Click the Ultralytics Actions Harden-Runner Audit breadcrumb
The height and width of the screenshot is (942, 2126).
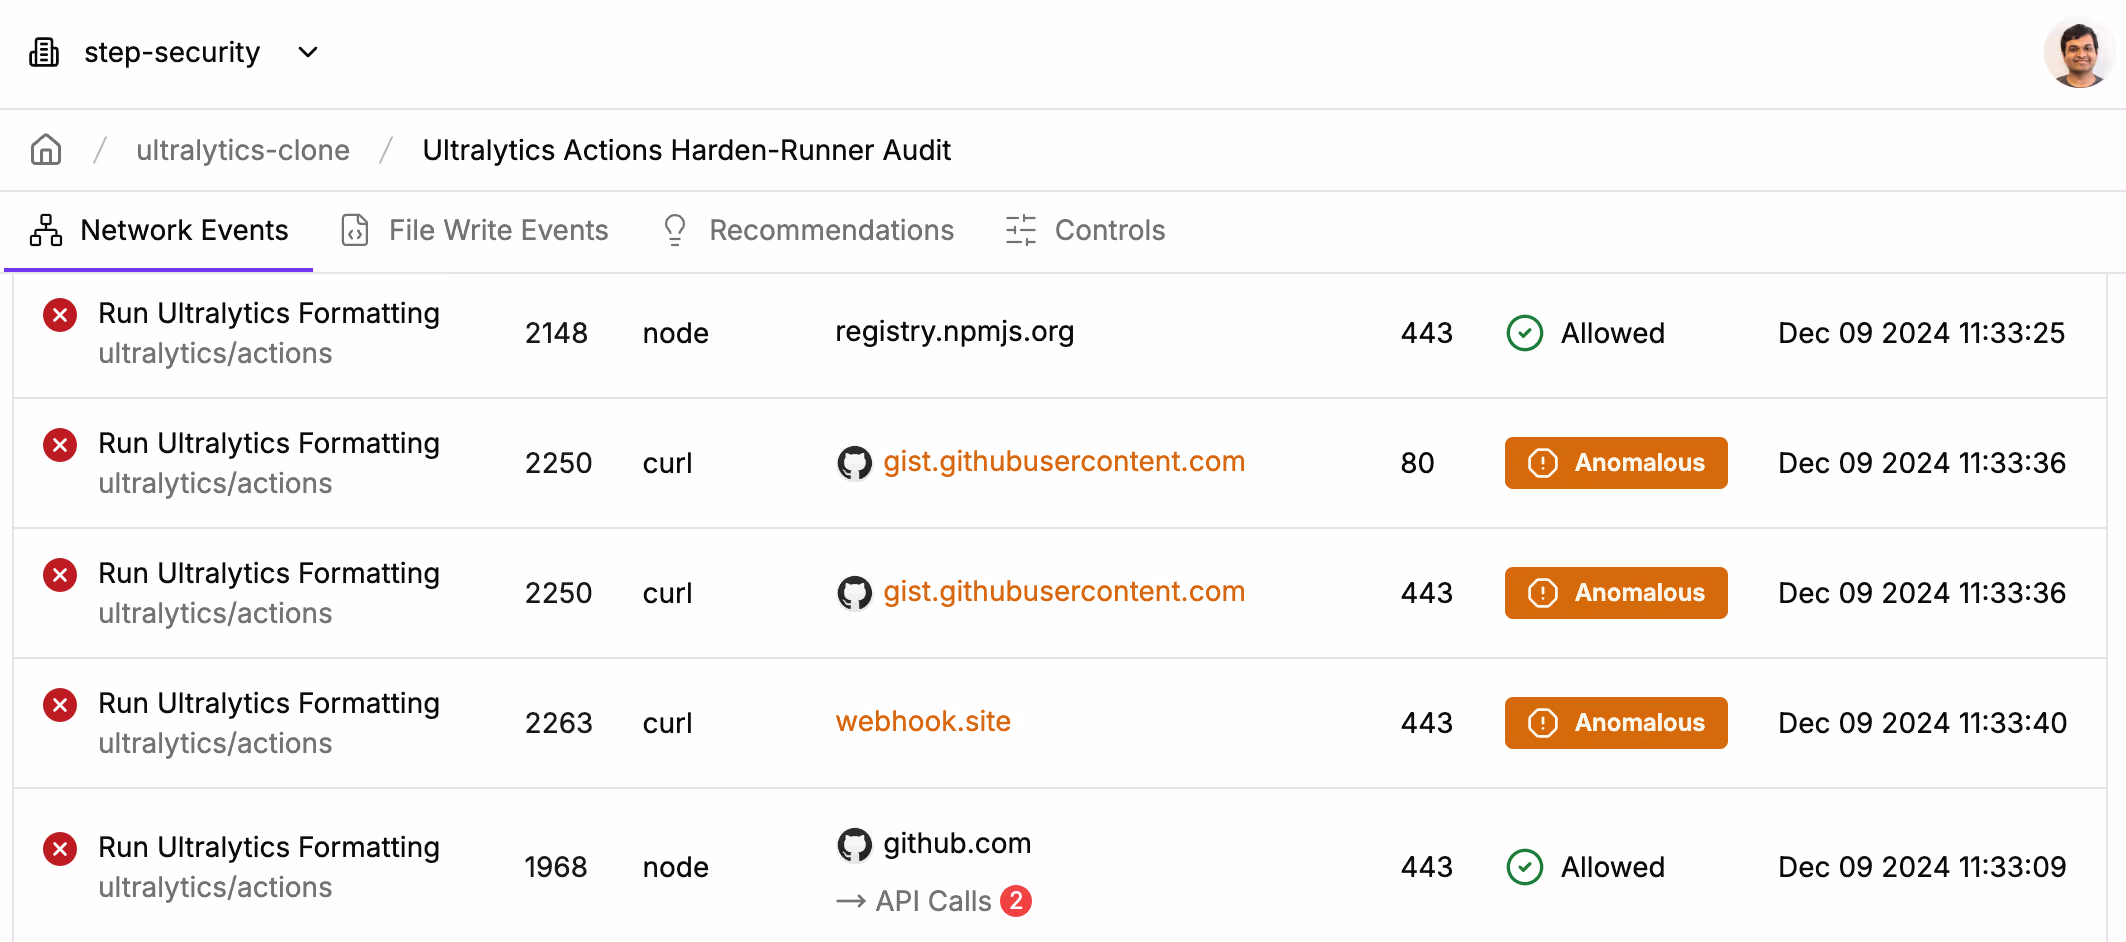point(686,150)
